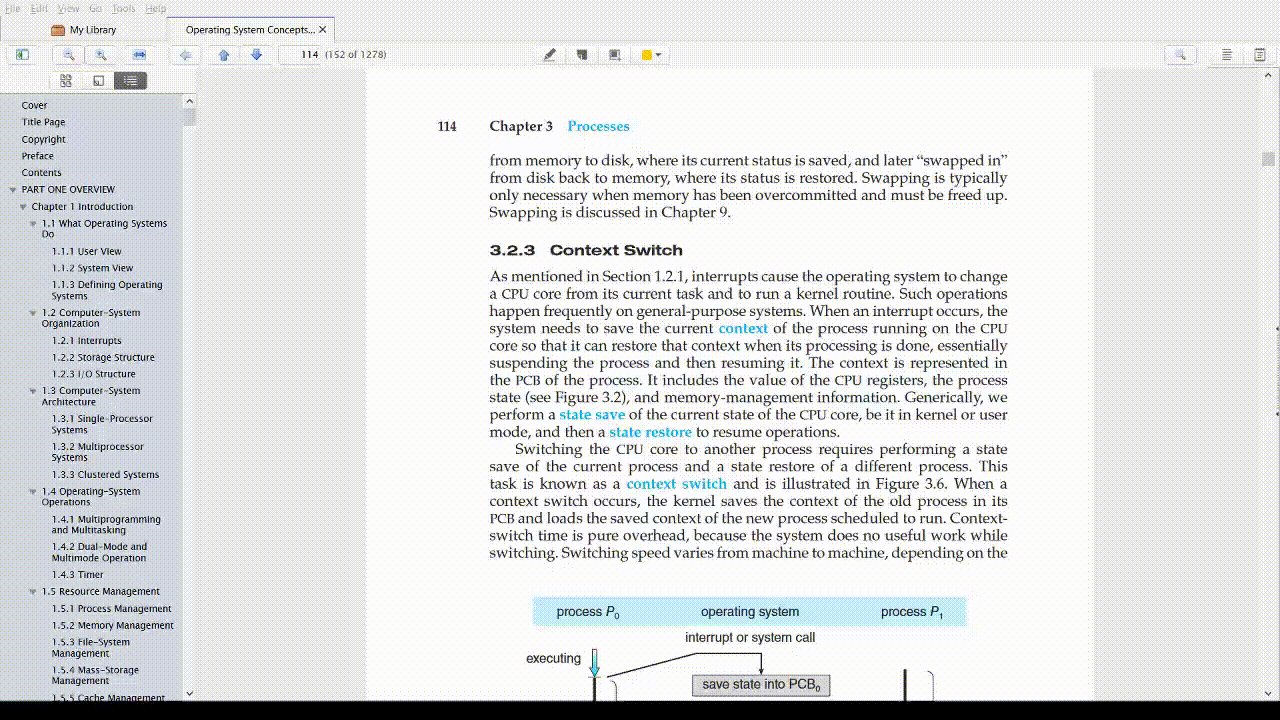Collapse the 1.2 Computer-System Organization node
The image size is (1280, 720).
point(33,313)
